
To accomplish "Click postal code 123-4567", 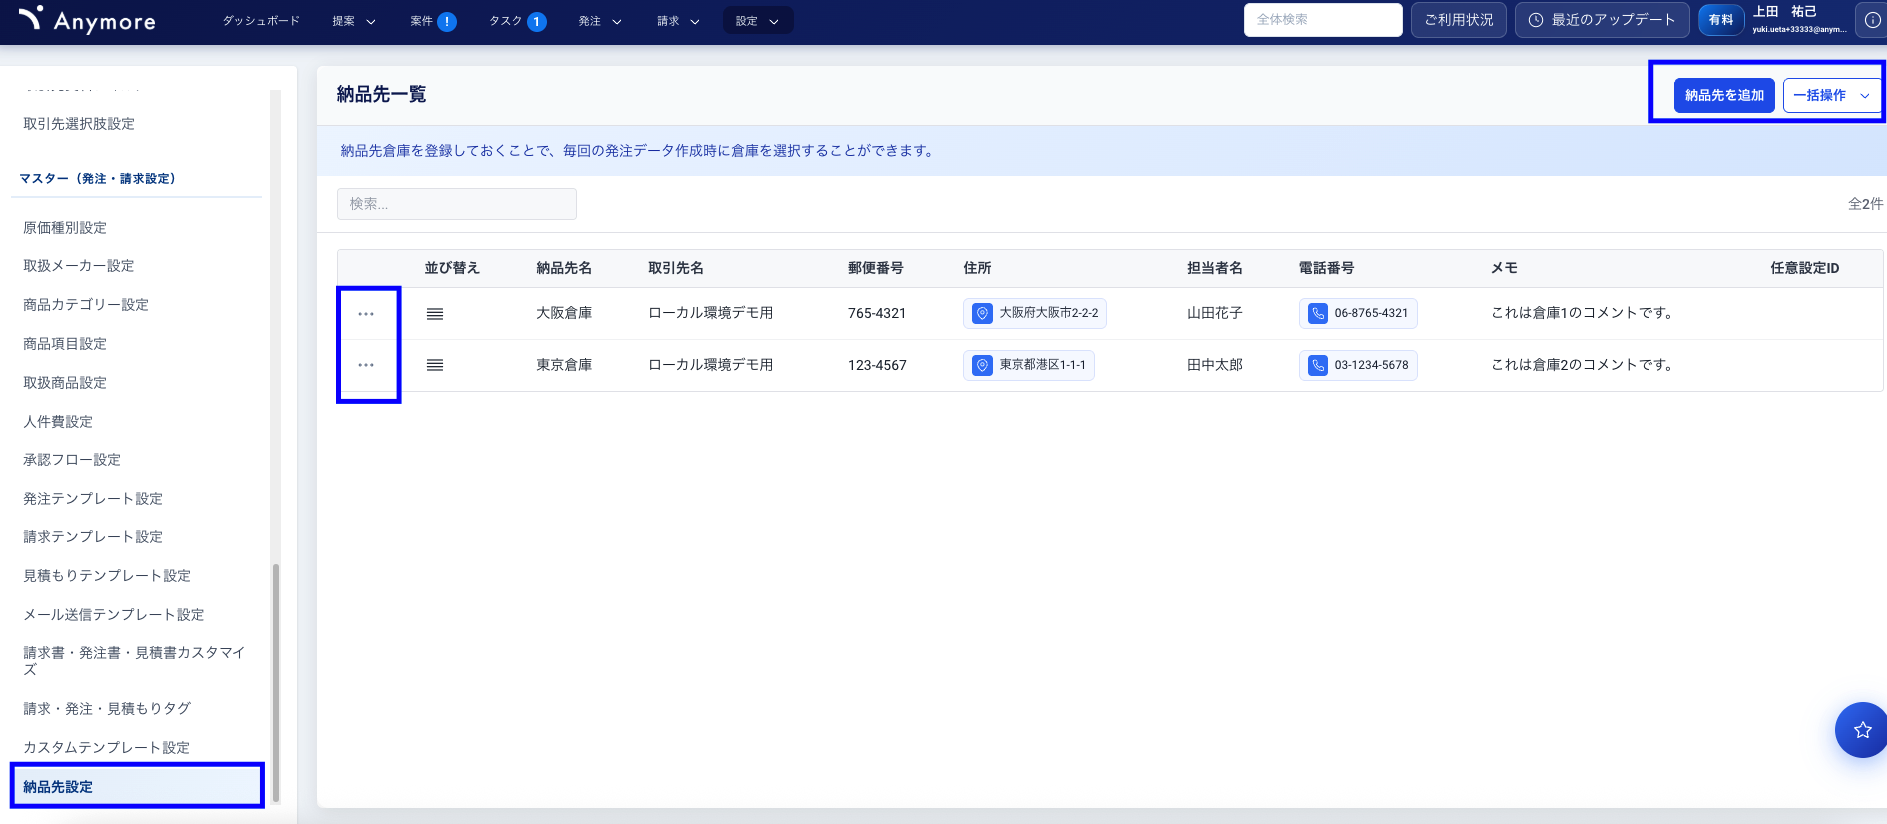I will 877,365.
